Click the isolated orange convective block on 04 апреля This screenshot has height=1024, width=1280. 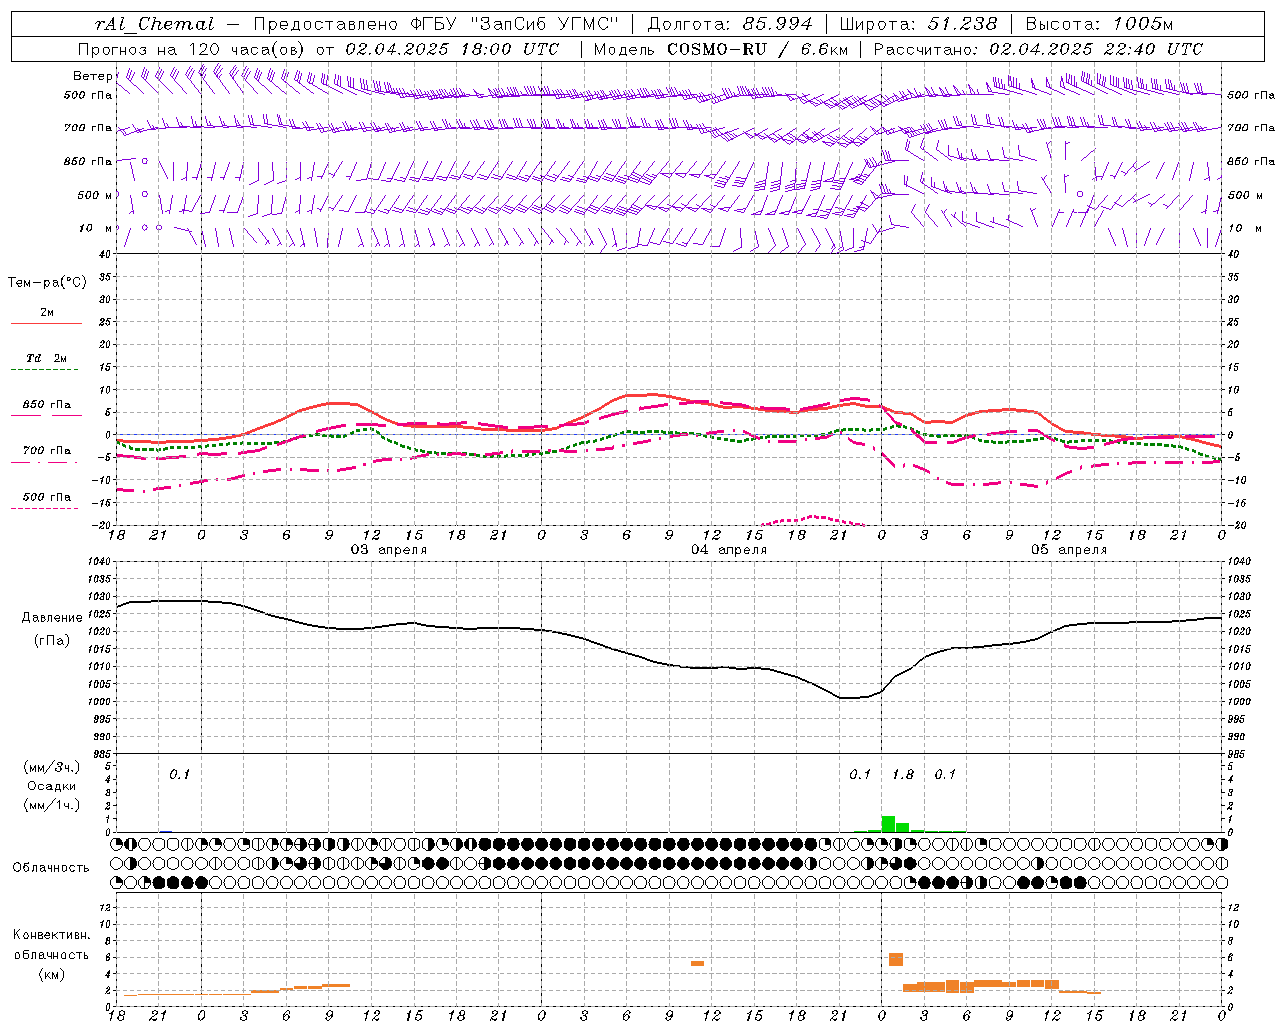[697, 963]
